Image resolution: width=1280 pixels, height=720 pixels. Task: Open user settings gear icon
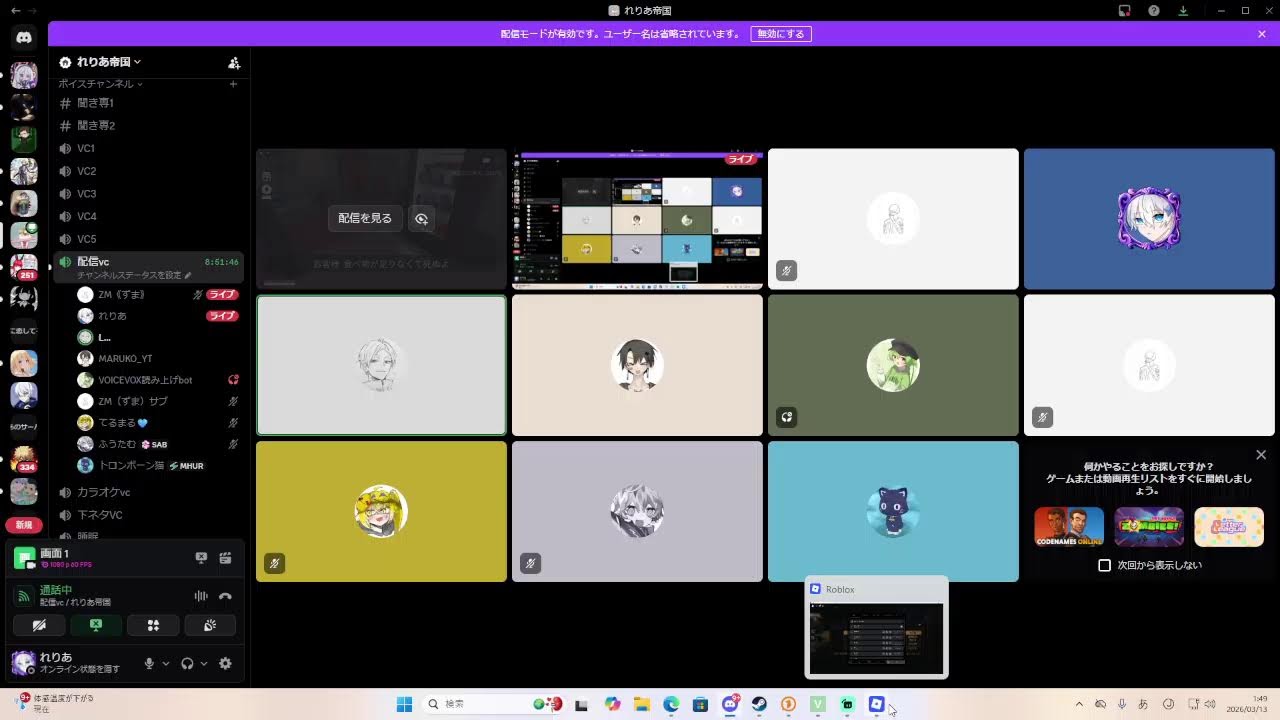click(x=225, y=663)
